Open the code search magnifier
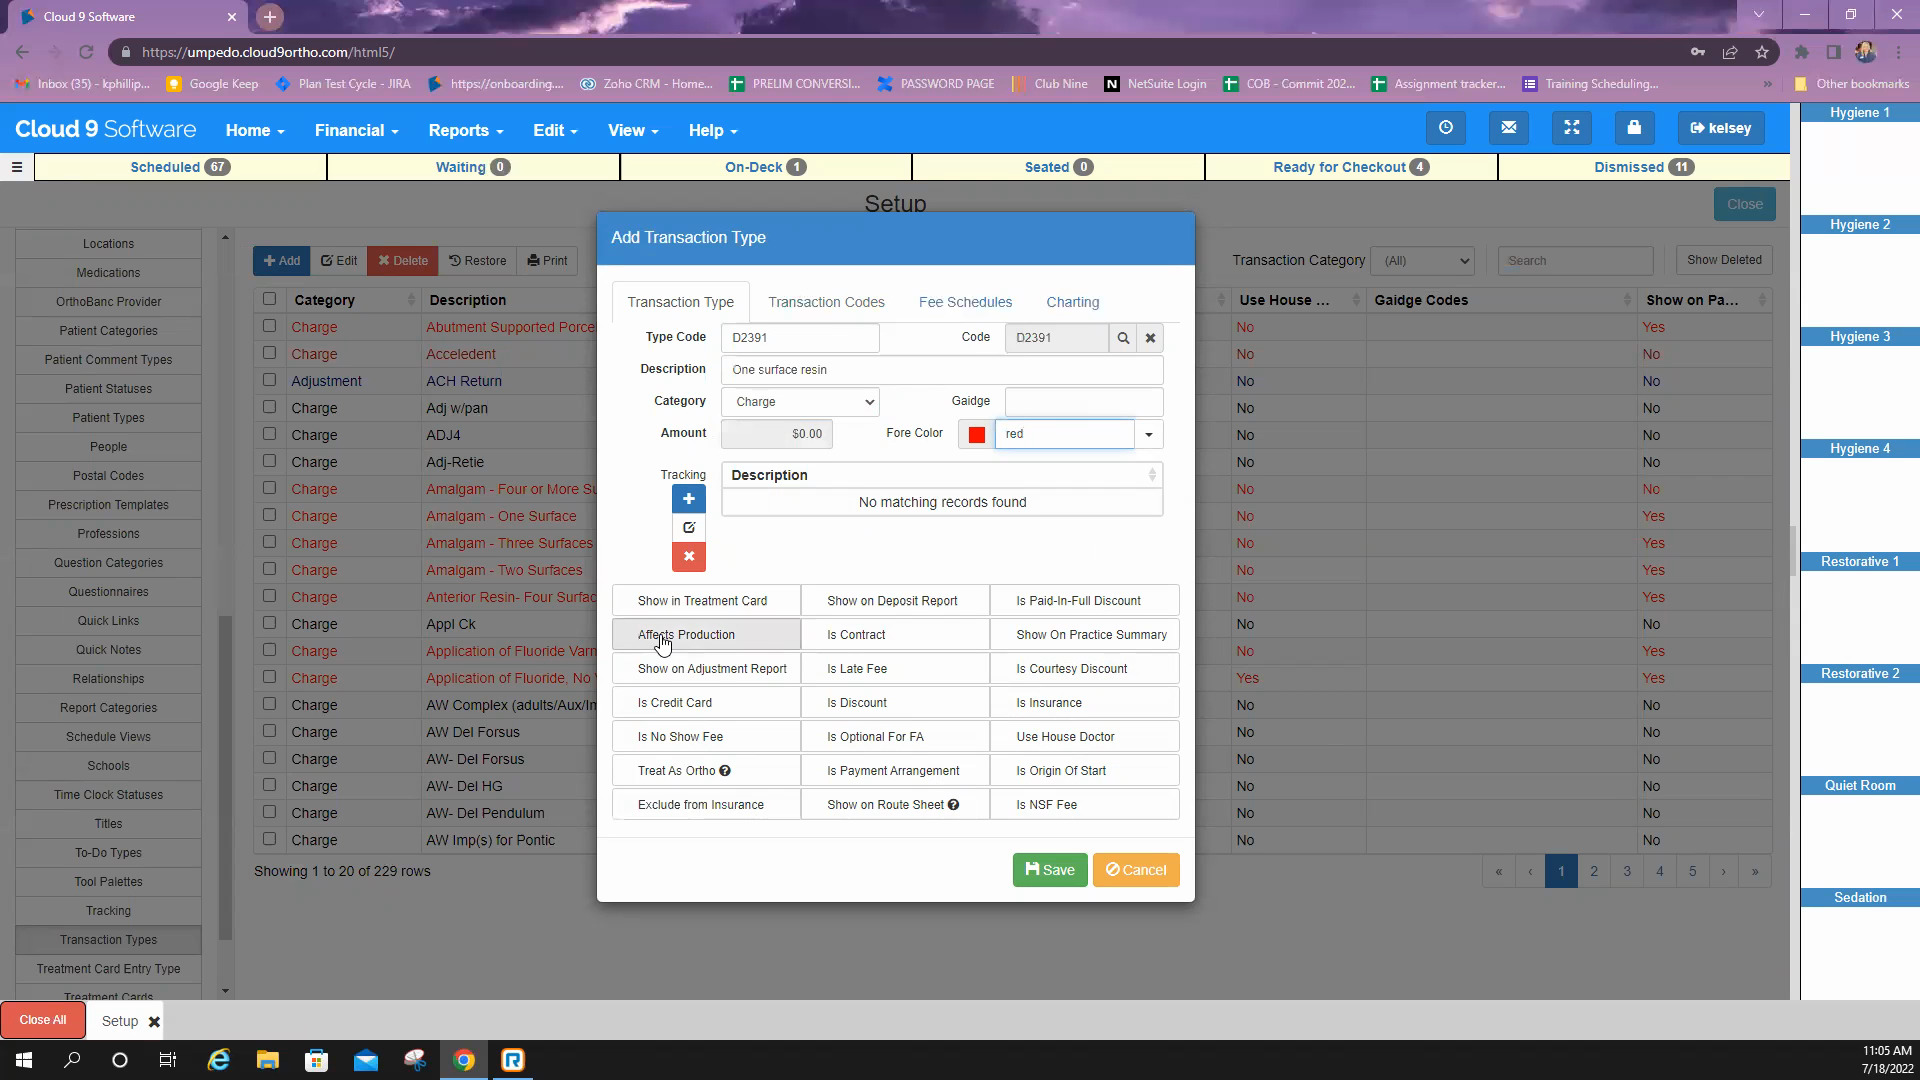The width and height of the screenshot is (1920, 1080). [x=1123, y=338]
